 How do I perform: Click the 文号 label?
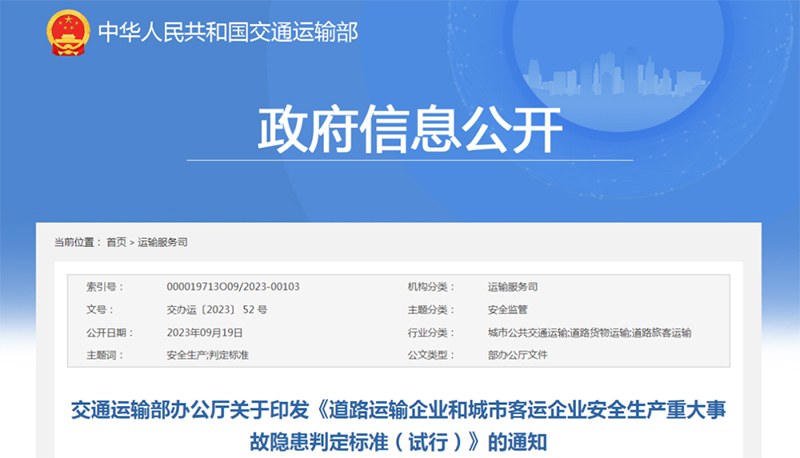(x=100, y=310)
